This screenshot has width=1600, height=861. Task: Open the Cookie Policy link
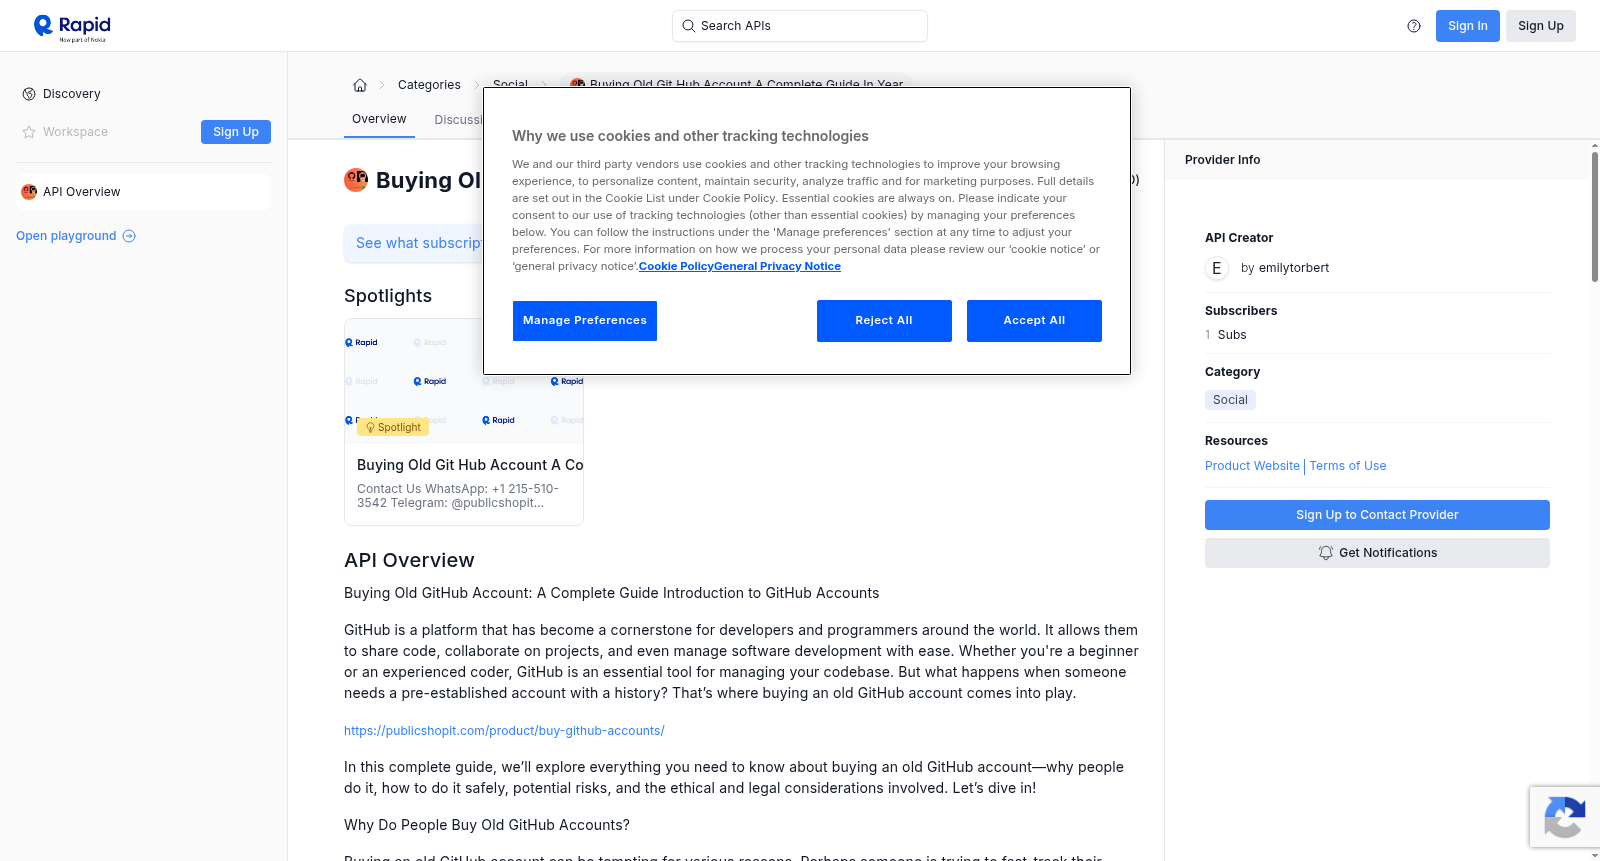676,266
